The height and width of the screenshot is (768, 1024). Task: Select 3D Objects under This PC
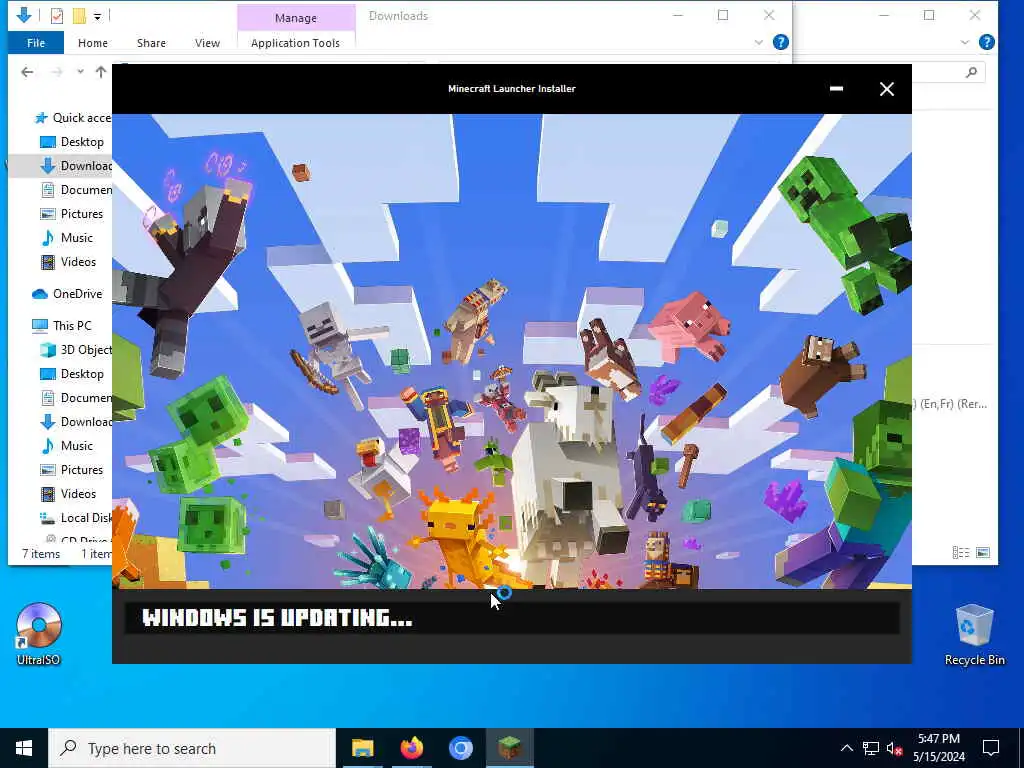pos(76,350)
